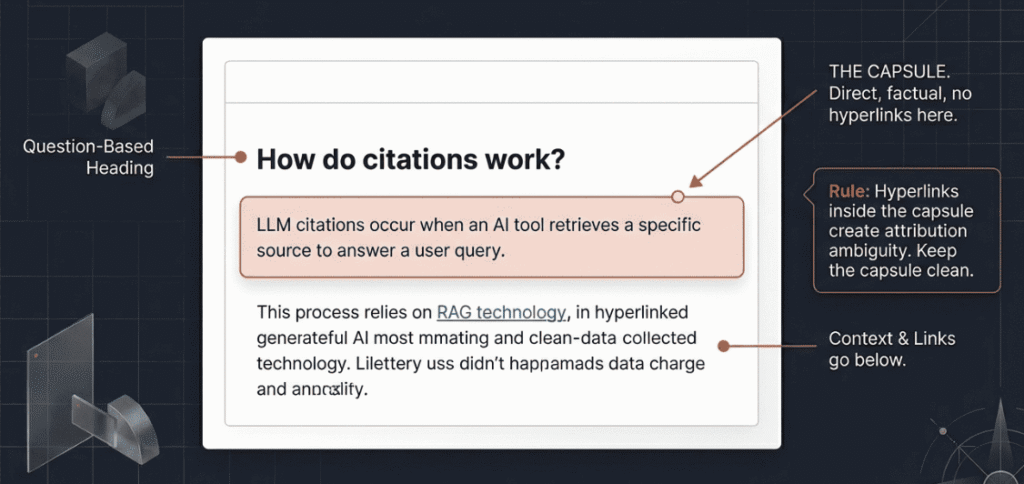Viewport: 1024px width, 484px height.
Task: Select the highlighted LLM citations capsule box
Action: 491,237
